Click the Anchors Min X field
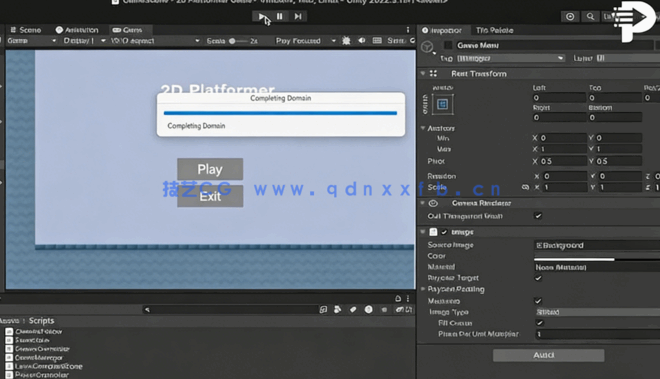This screenshot has height=379, width=660. pyautogui.click(x=563, y=138)
